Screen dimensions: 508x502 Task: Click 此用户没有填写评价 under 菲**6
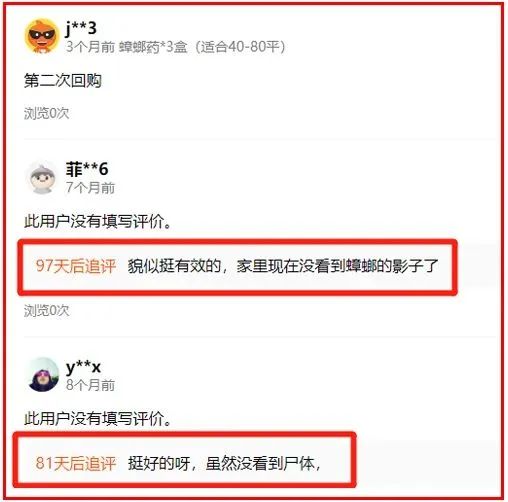coord(97,221)
